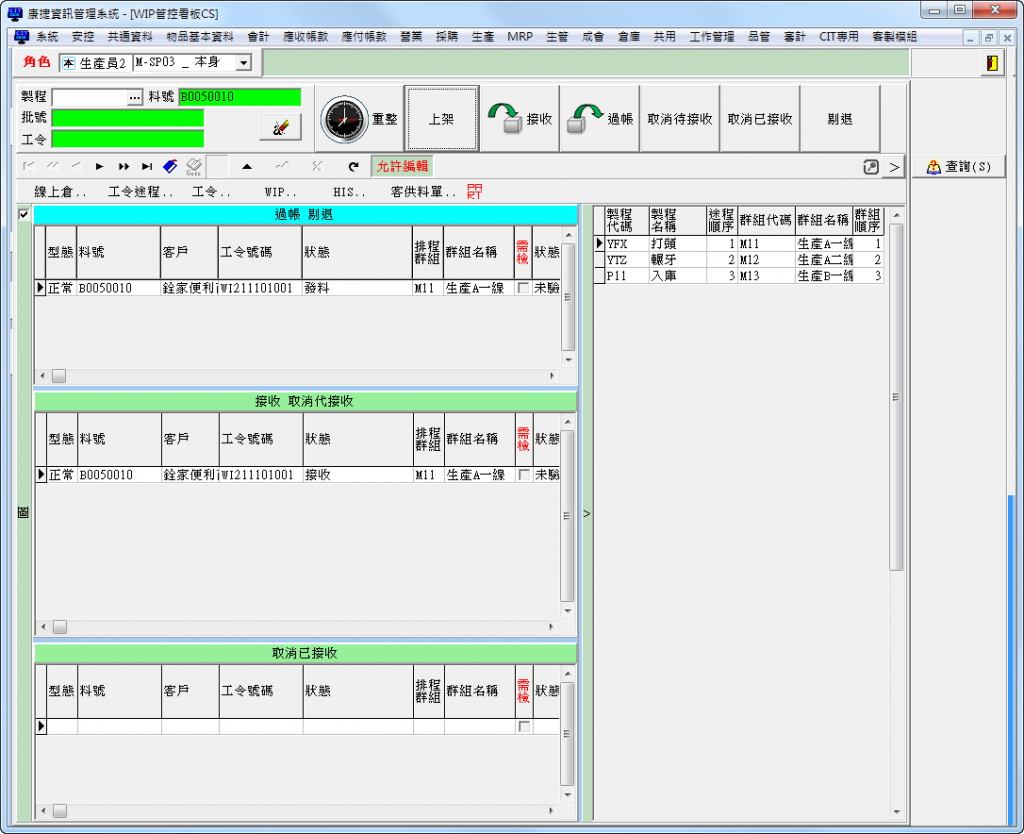Toggle checkbox beside 過帳 剔退 header
The height and width of the screenshot is (834, 1024).
[x=24, y=214]
